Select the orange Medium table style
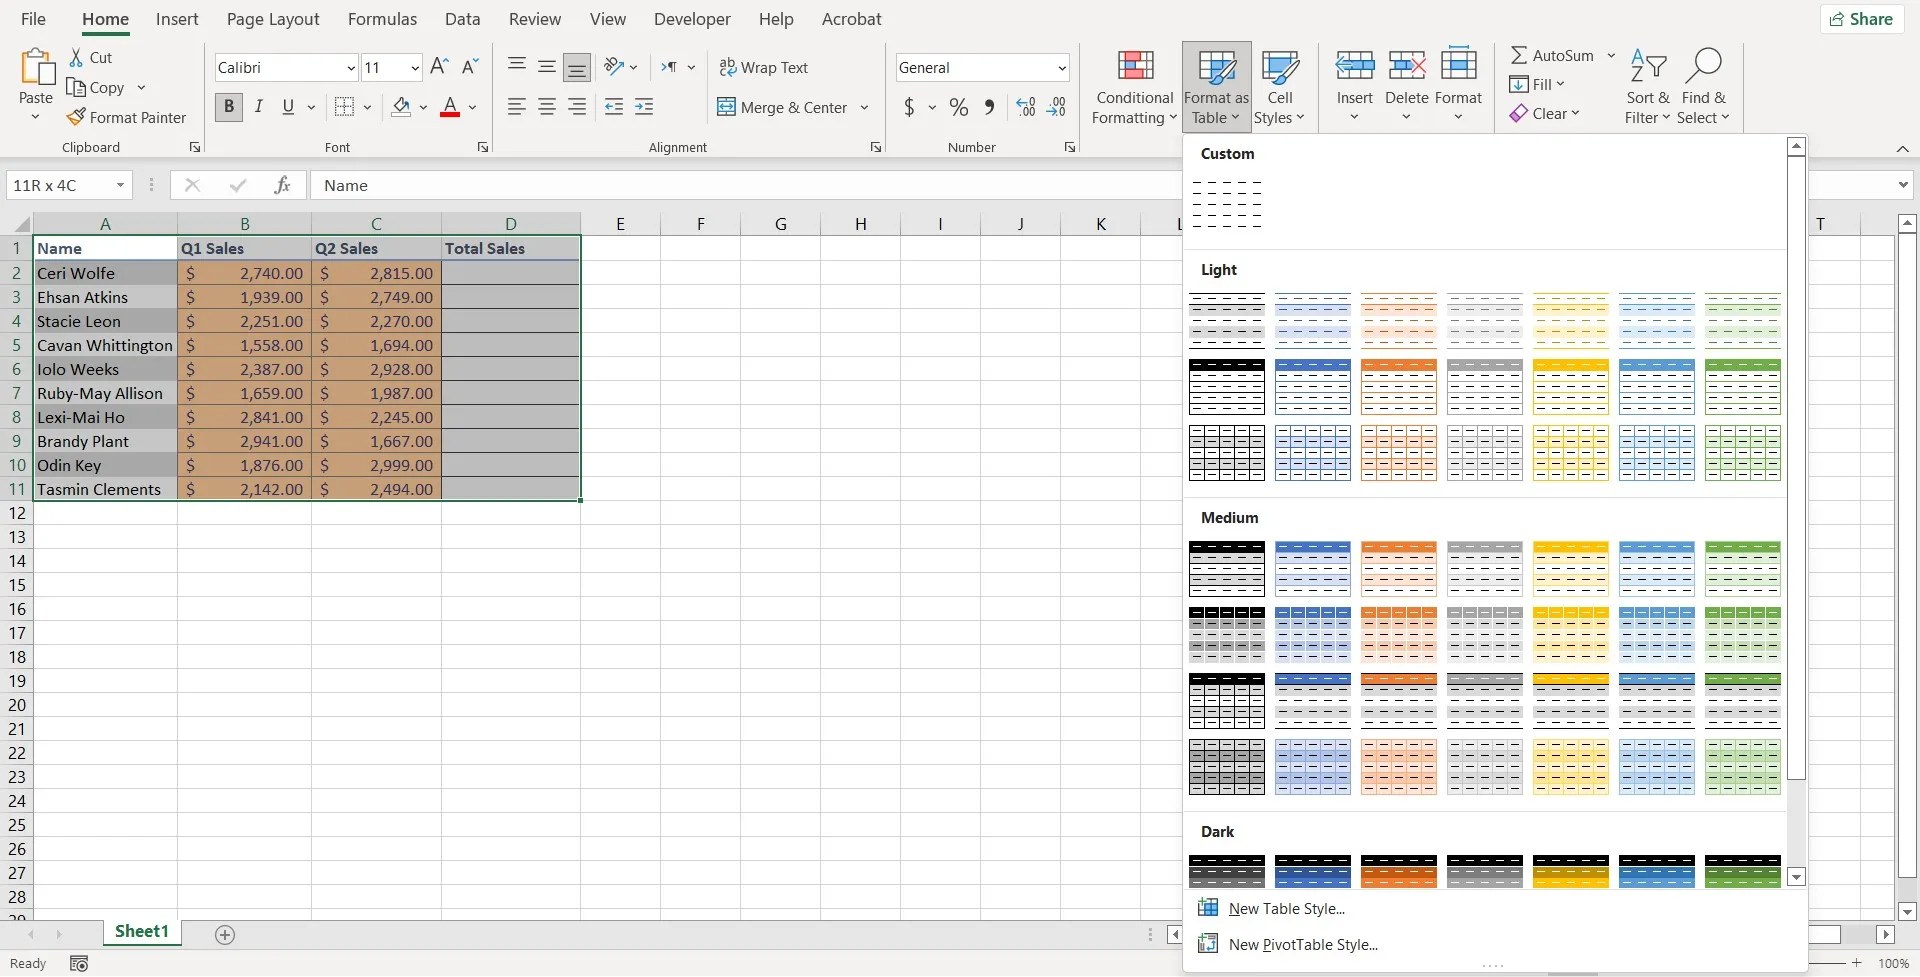Viewport: 1920px width, 977px height. point(1399,568)
